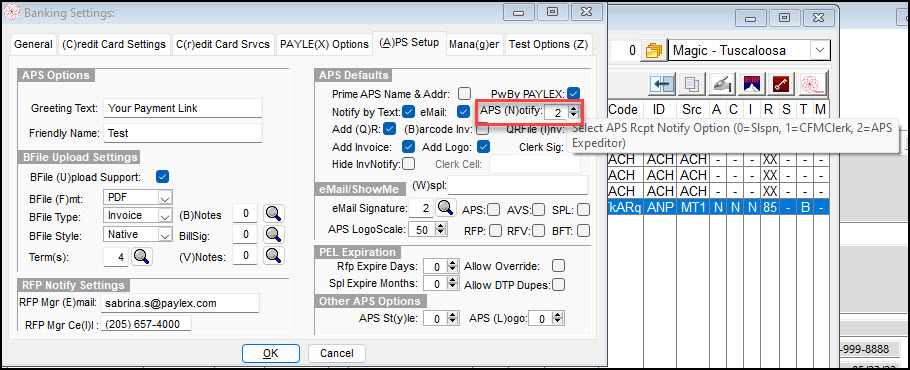910x370 pixels.
Task: Switch to the General tab
Action: [33, 44]
